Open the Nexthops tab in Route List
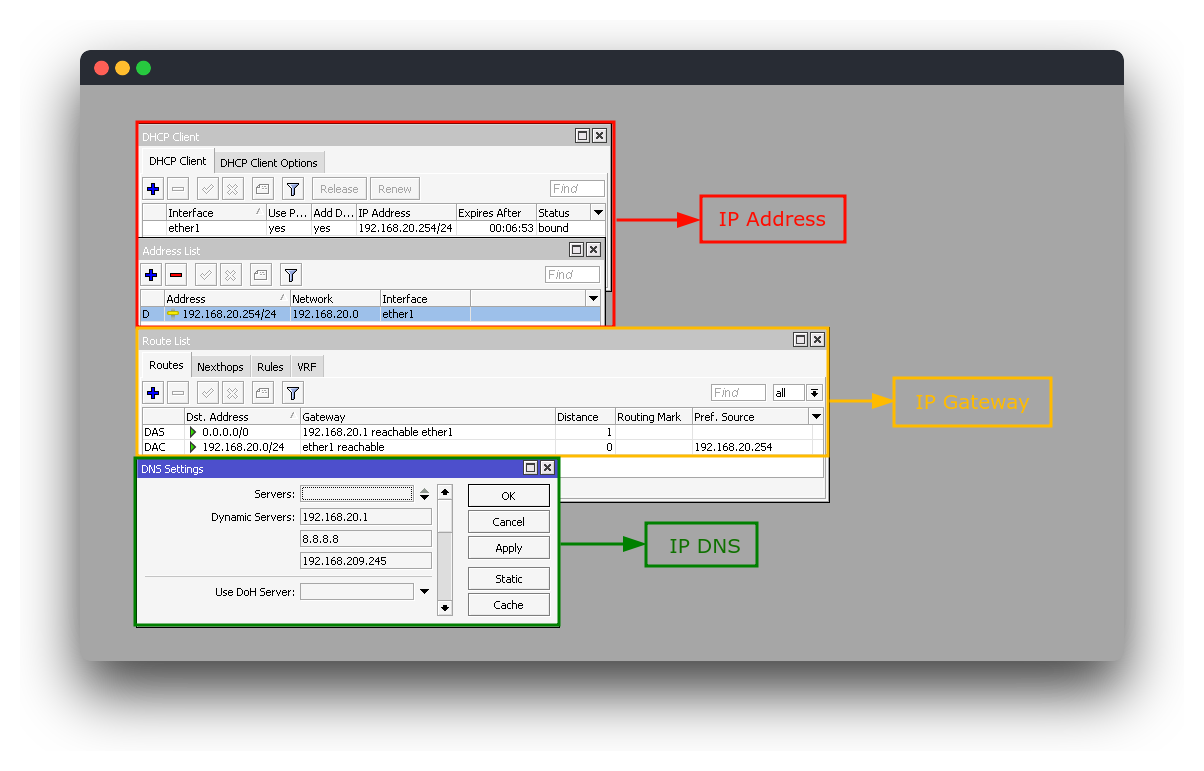The height and width of the screenshot is (771, 1204). [x=220, y=365]
